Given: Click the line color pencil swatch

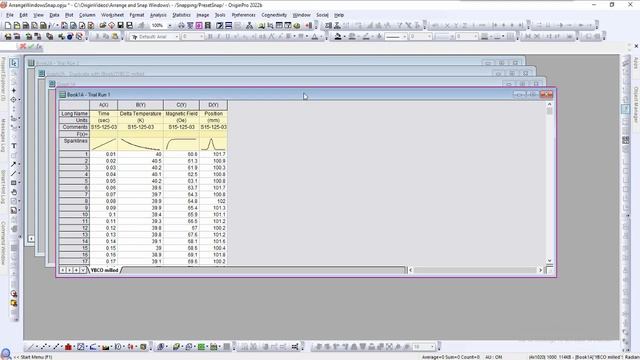Looking at the screenshot, I should click(x=366, y=37).
